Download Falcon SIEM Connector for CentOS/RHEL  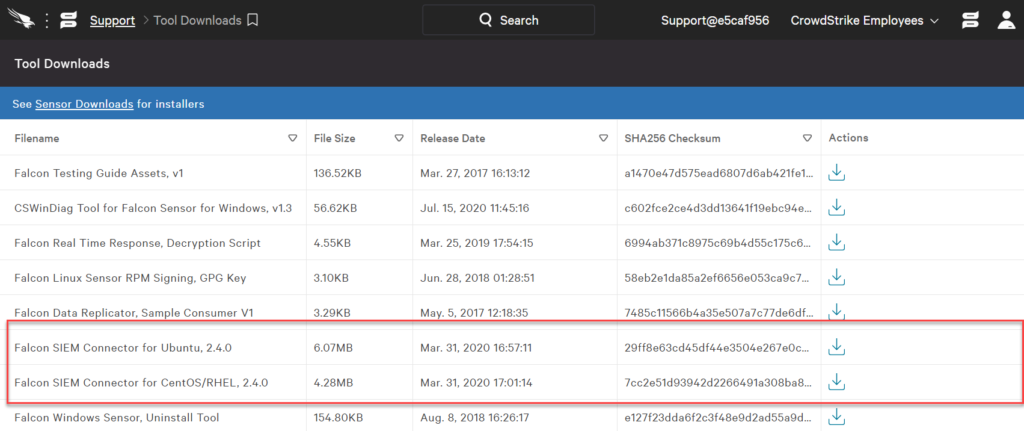point(837,382)
